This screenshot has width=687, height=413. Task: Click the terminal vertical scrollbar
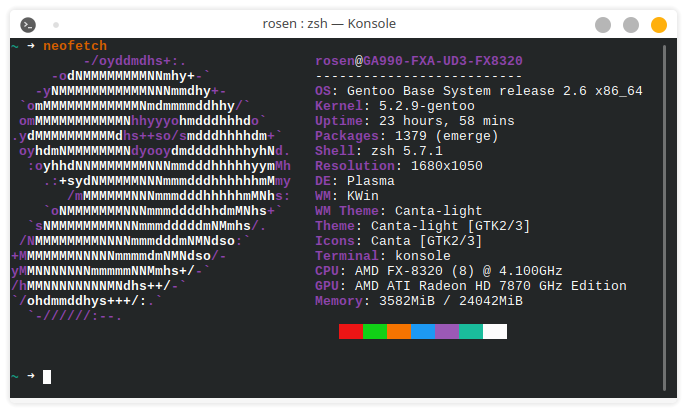pyautogui.click(x=664, y=218)
